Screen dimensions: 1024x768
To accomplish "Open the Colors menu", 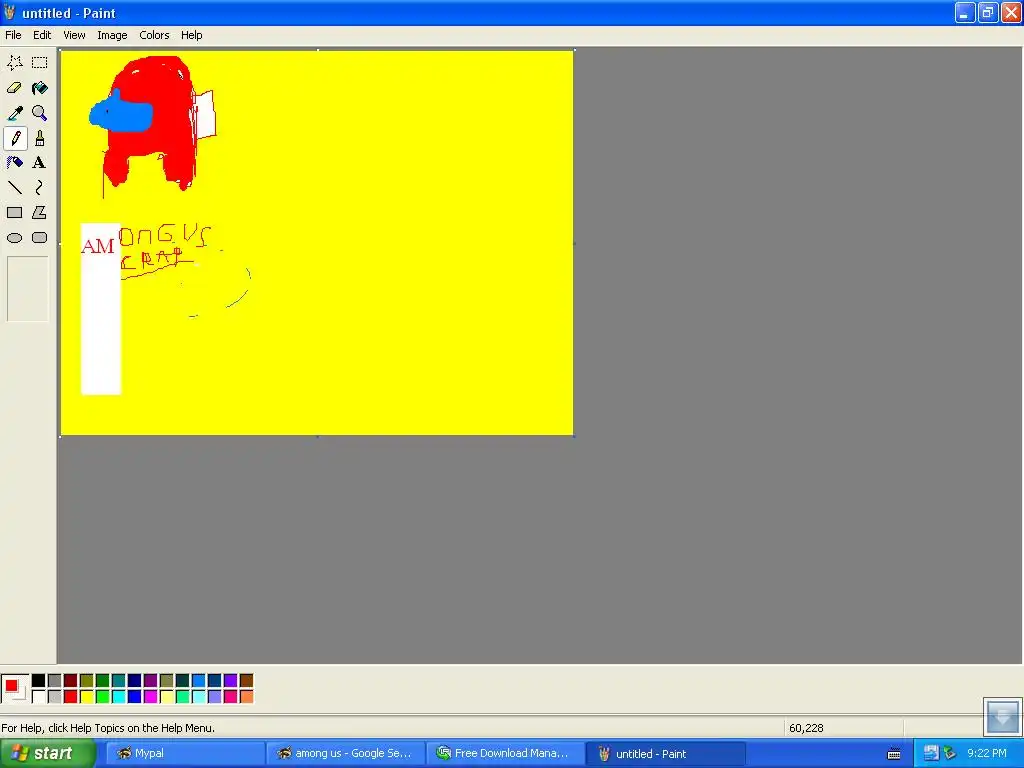I will click(154, 35).
